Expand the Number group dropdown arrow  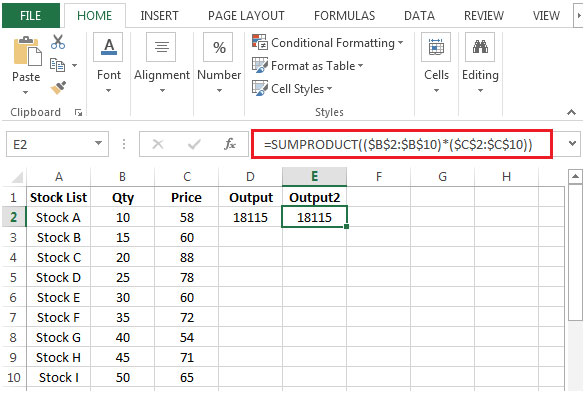point(219,90)
